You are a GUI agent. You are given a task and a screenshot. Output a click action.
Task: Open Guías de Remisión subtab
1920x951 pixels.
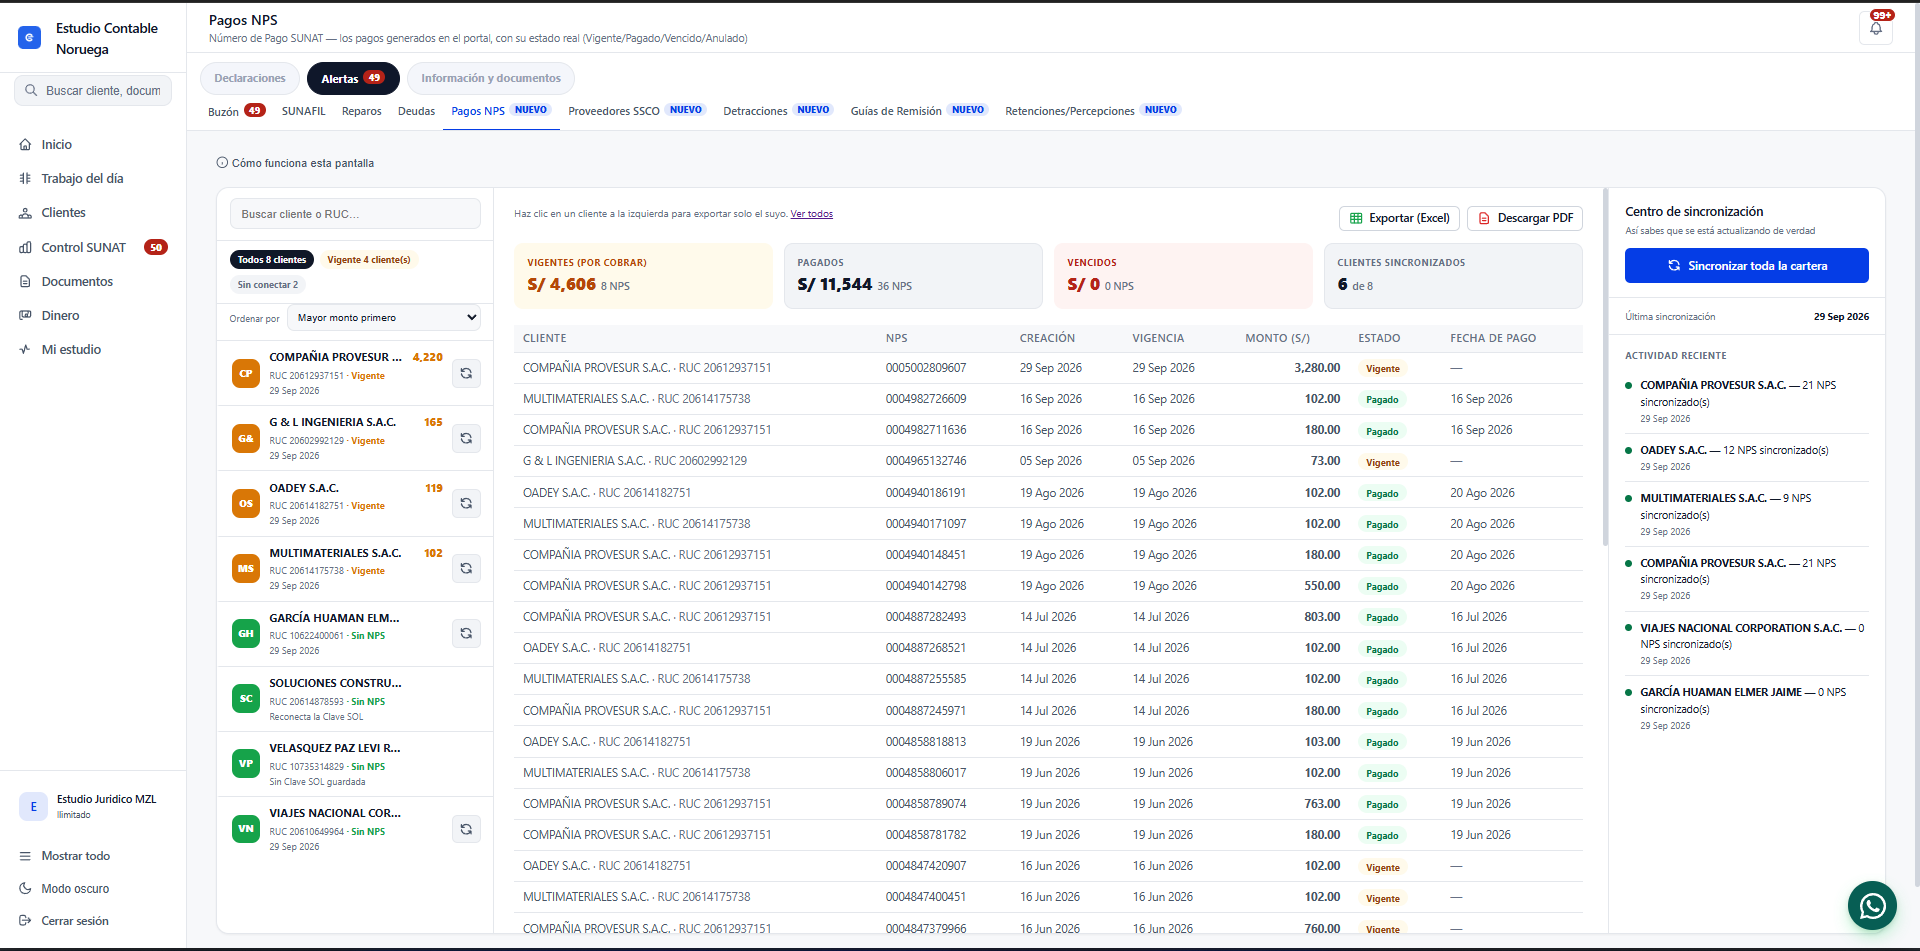click(x=918, y=111)
